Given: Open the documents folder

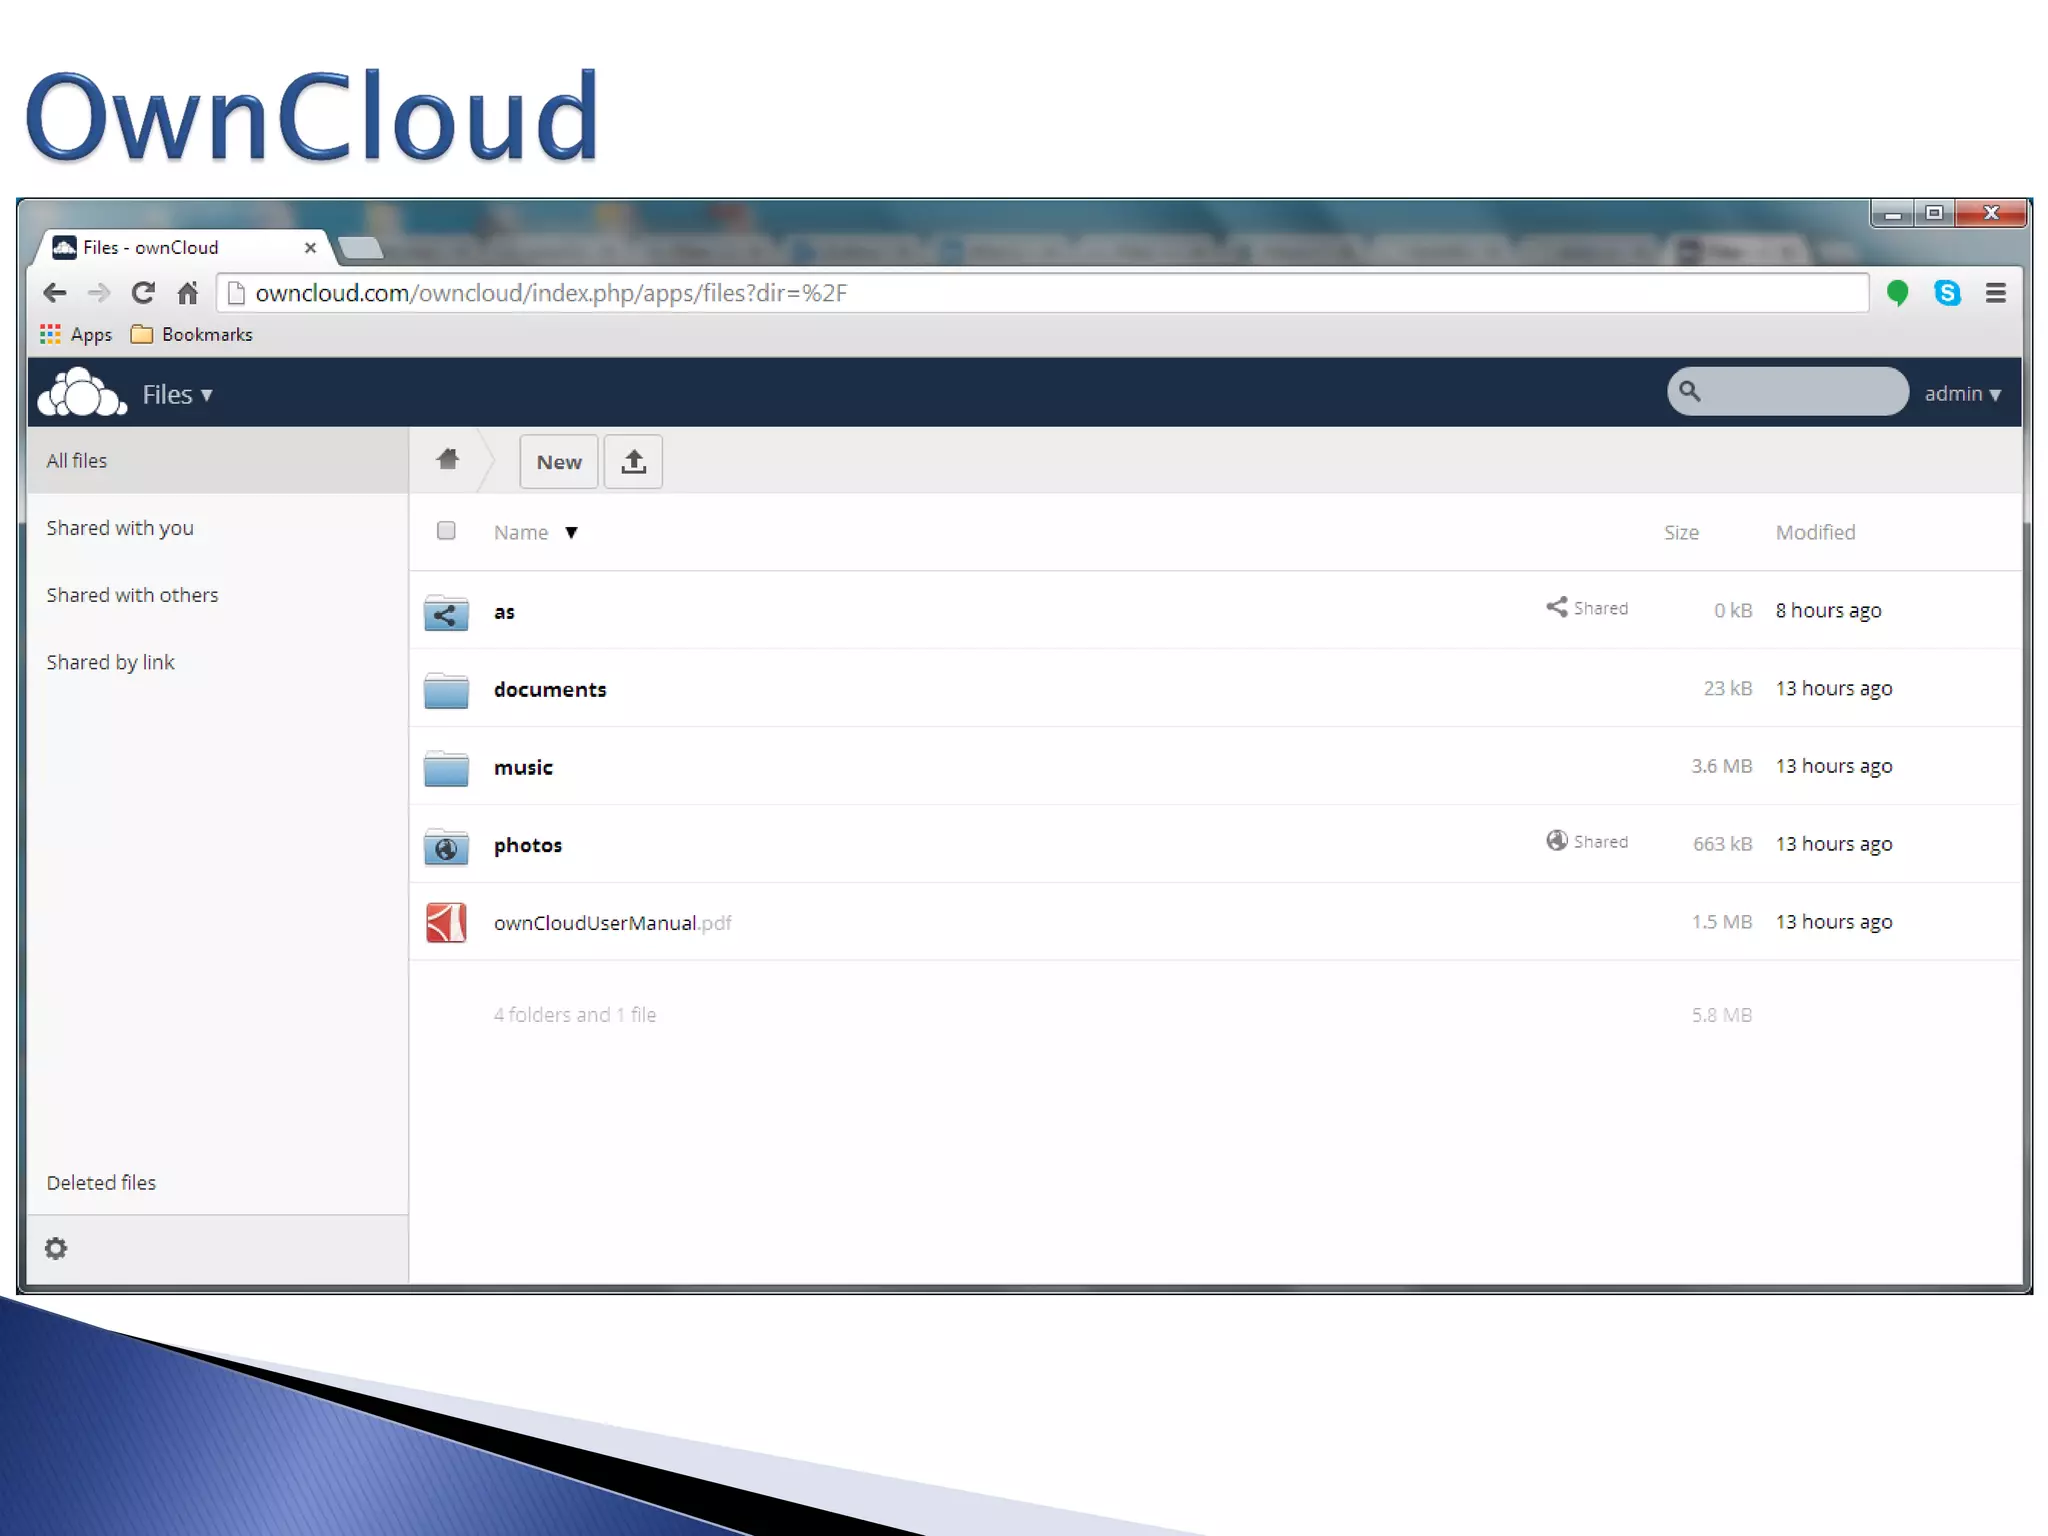Looking at the screenshot, I should pos(549,690).
